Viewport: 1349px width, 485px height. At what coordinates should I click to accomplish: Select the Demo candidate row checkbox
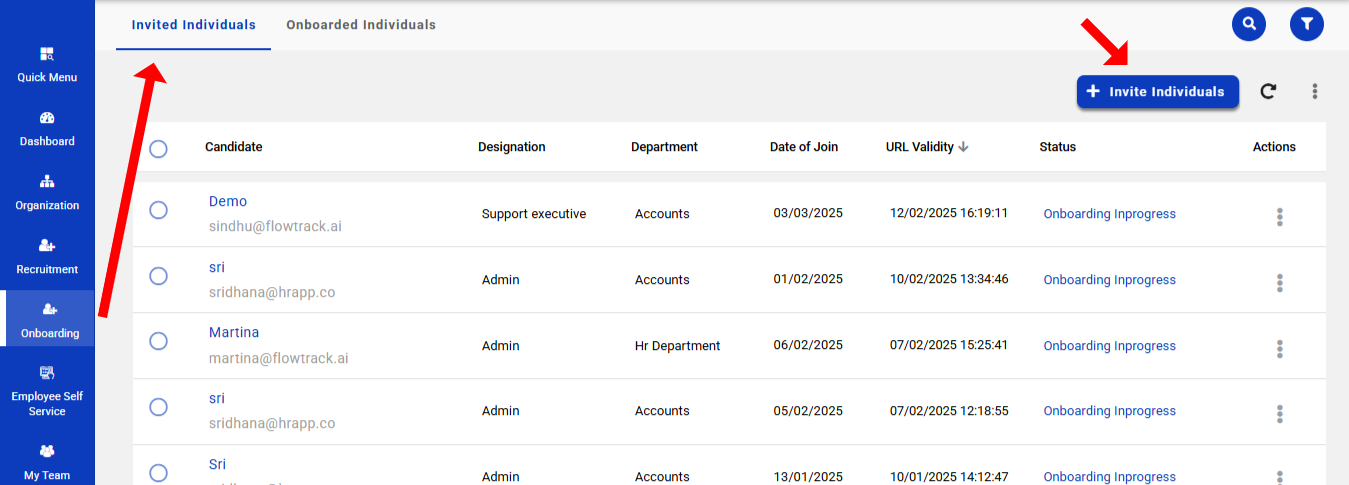click(158, 210)
